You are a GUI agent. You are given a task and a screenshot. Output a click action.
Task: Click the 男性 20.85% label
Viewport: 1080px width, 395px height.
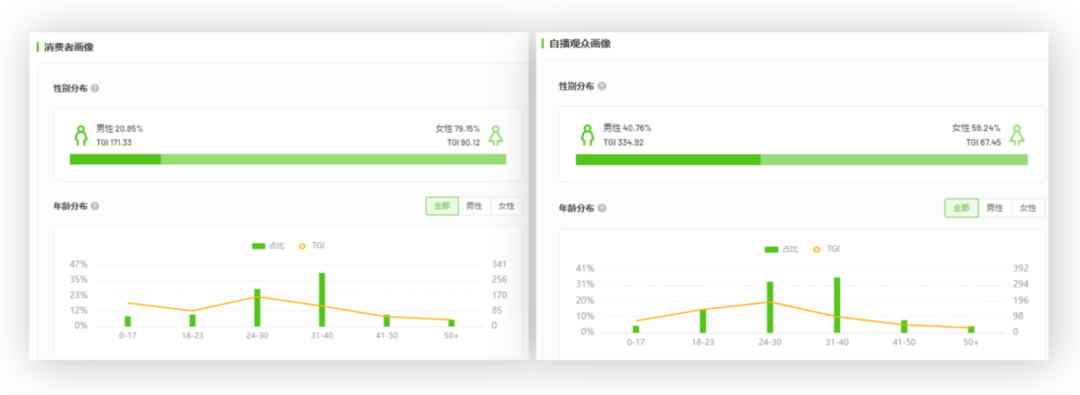point(119,128)
